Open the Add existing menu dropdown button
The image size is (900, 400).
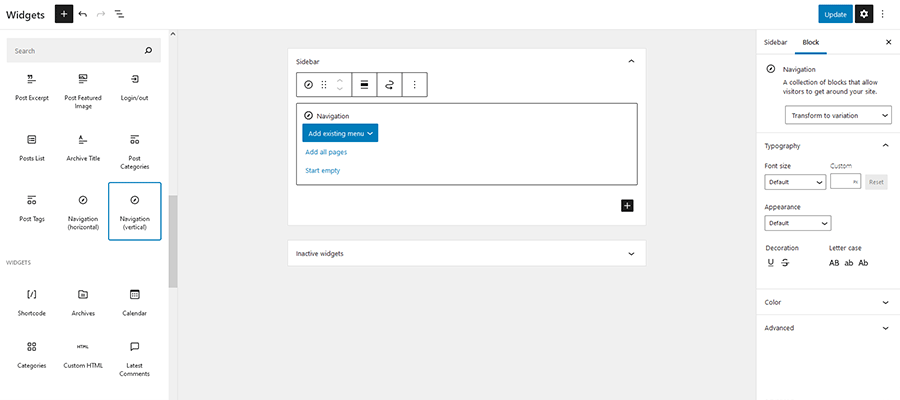point(340,133)
